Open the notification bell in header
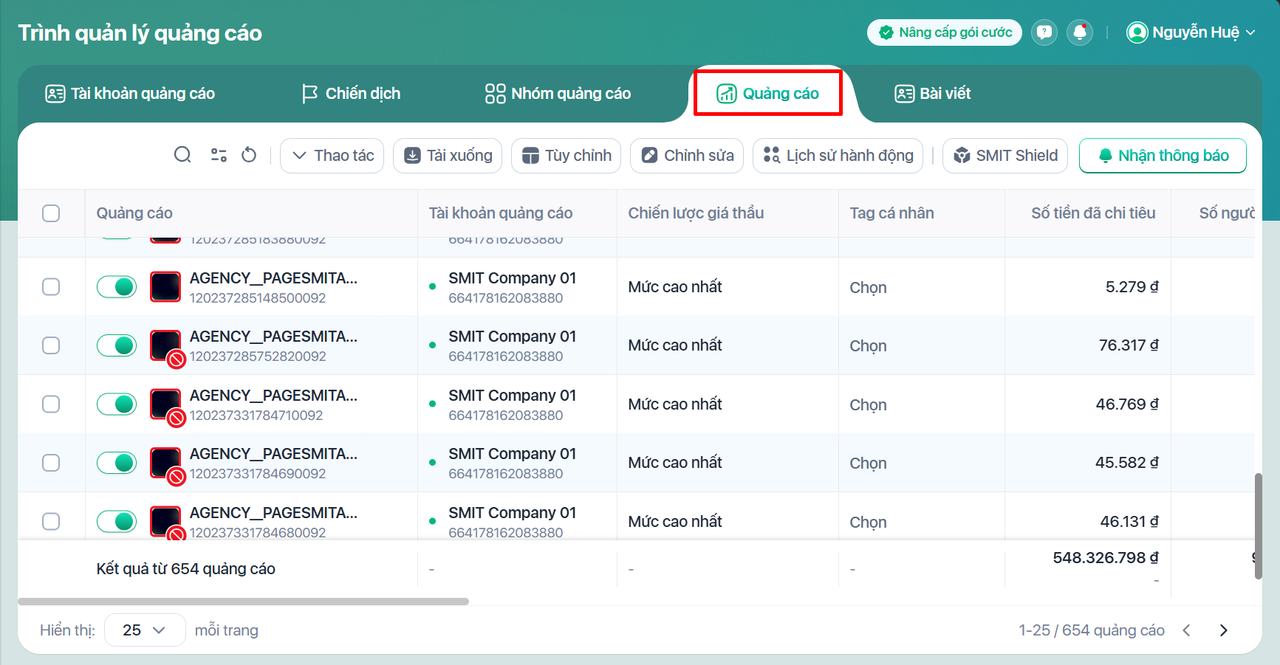Screen dimensions: 1280x665 (x=1079, y=33)
